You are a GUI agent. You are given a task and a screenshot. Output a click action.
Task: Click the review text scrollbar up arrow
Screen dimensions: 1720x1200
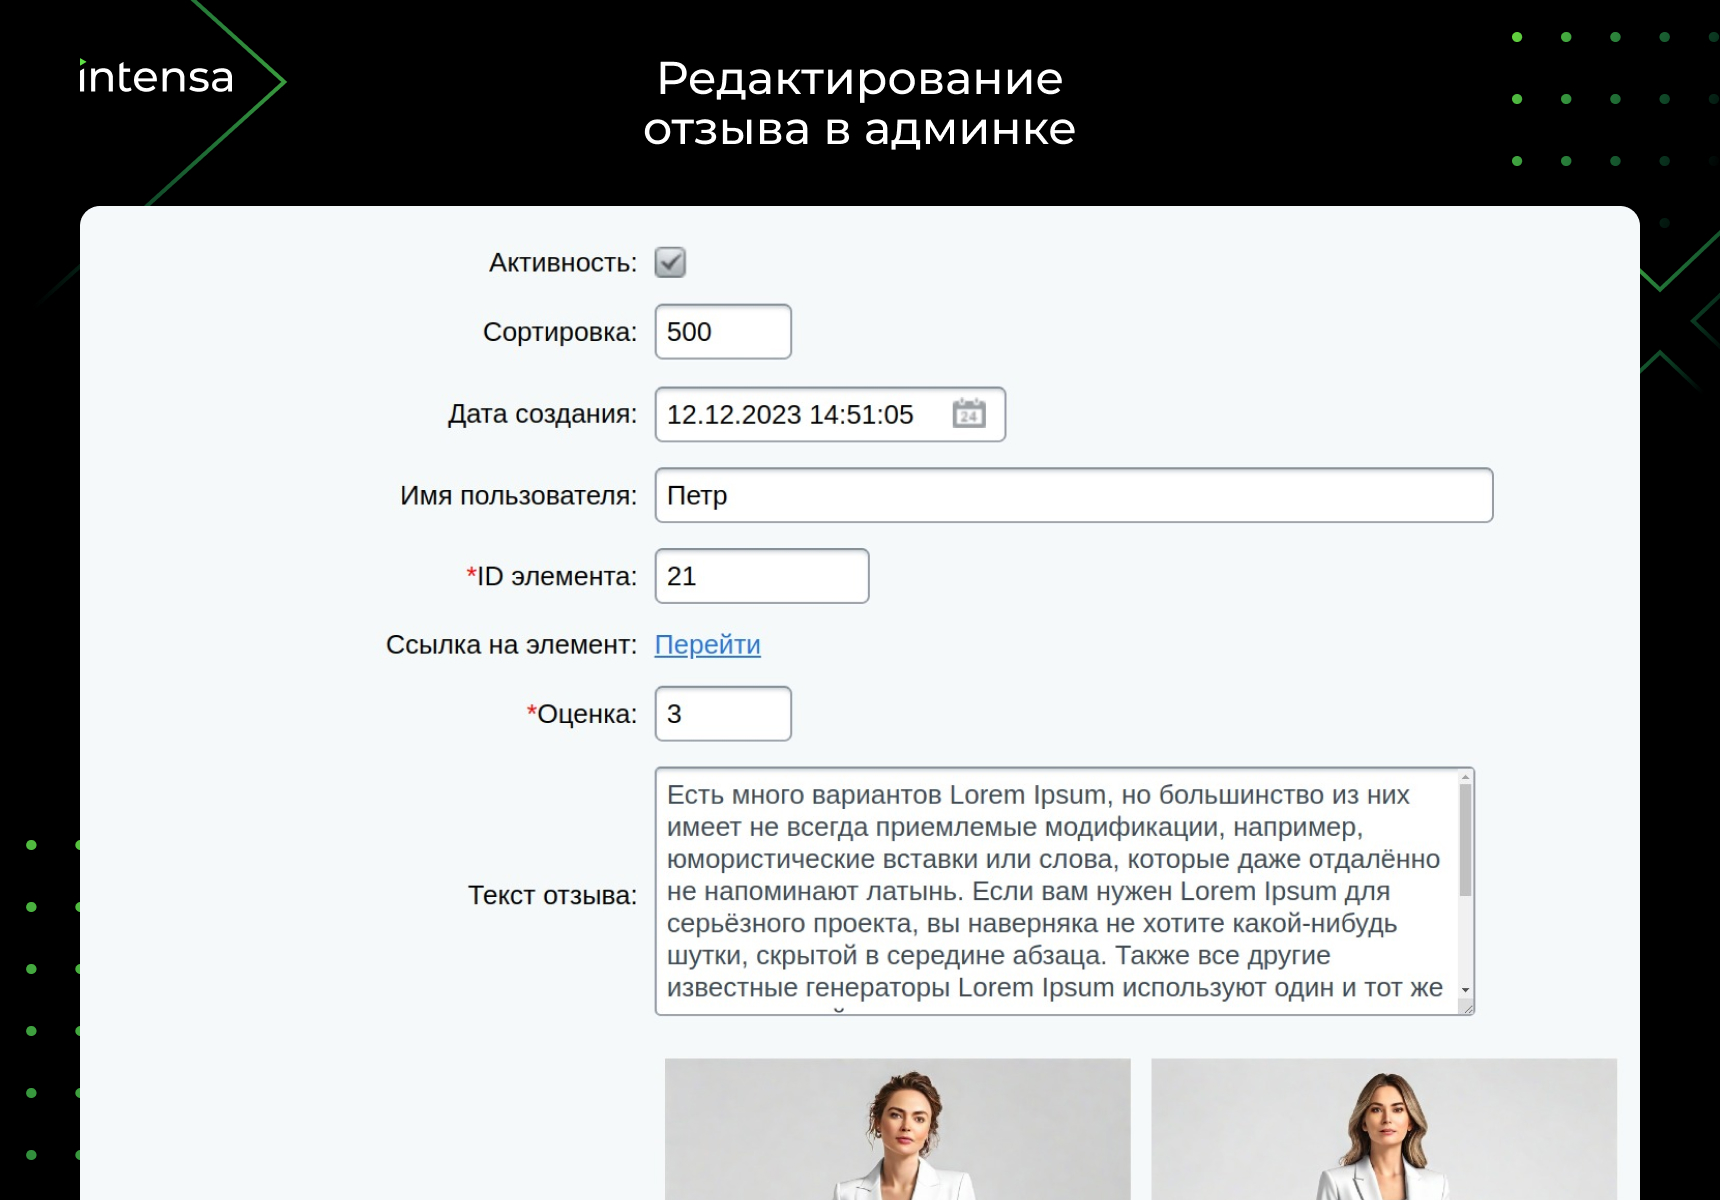click(x=1465, y=778)
